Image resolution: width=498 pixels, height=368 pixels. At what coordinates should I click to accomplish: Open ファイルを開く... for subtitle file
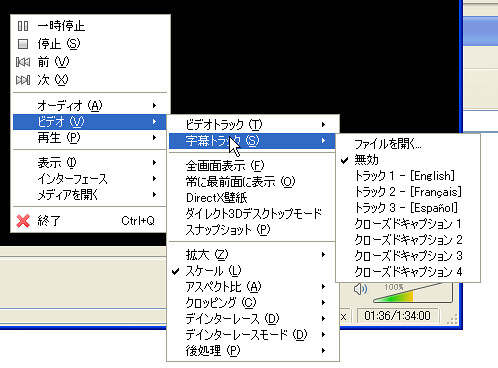tap(408, 144)
